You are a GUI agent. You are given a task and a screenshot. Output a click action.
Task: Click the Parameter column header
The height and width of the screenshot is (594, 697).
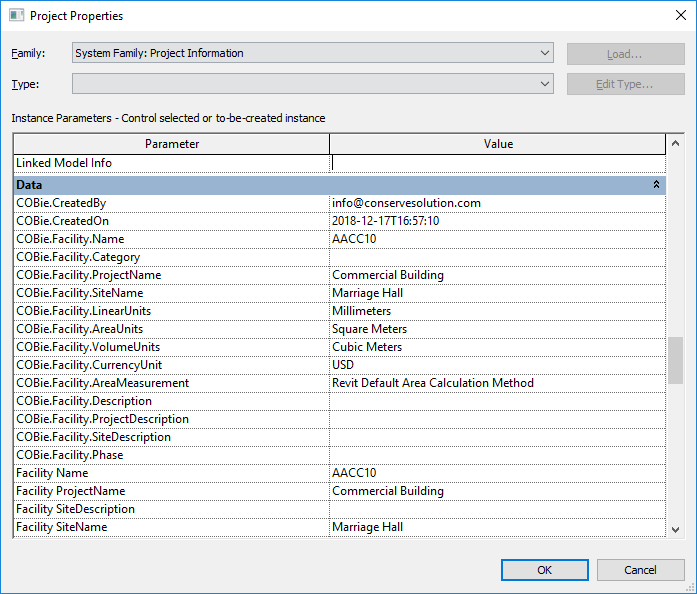click(x=172, y=144)
